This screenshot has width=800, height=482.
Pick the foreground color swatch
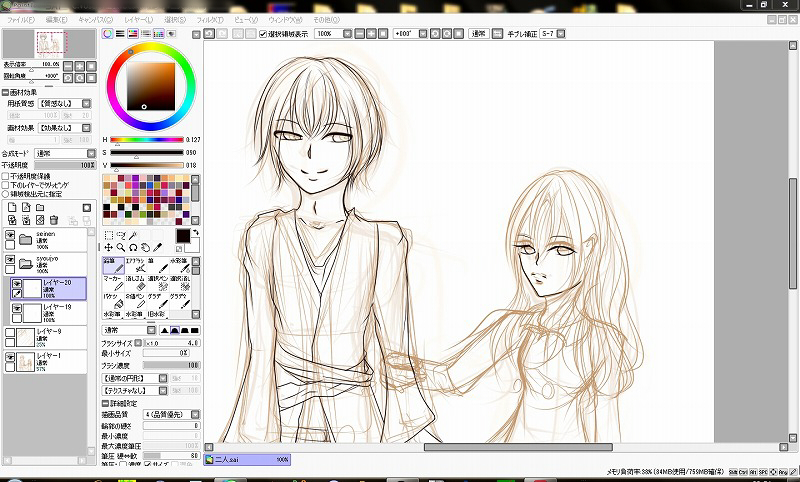click(x=183, y=236)
